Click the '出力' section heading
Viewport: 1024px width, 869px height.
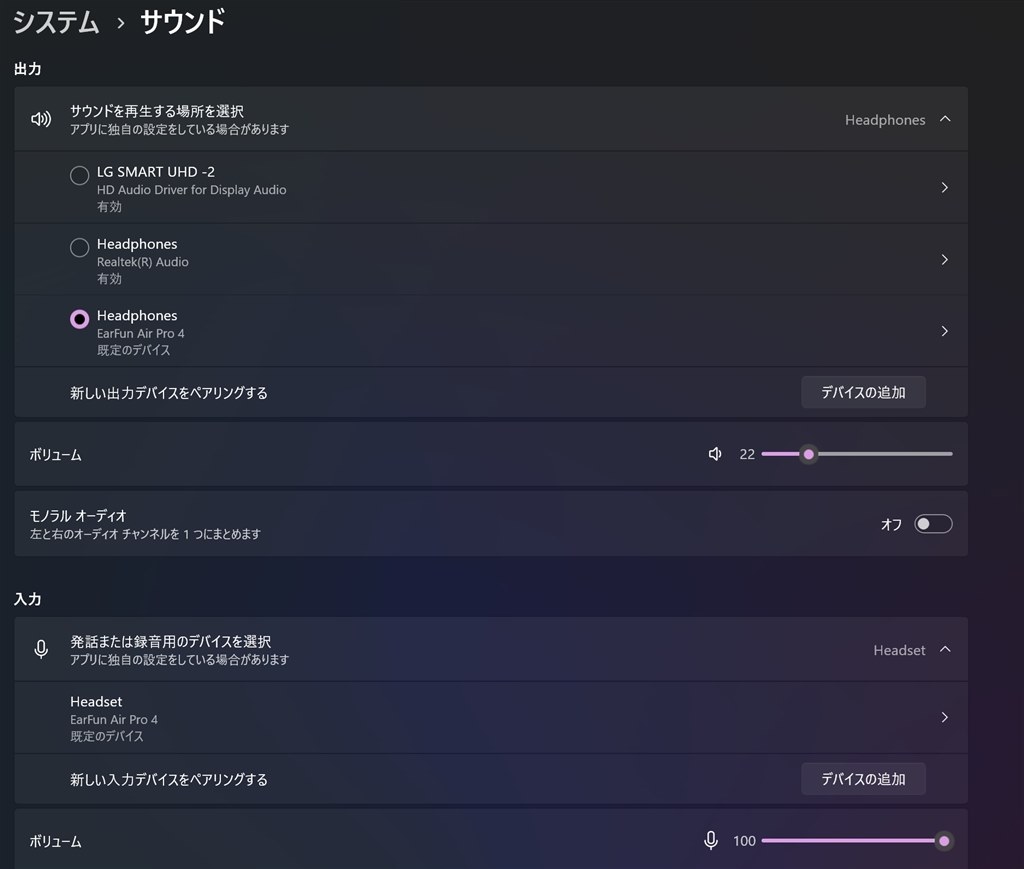tap(27, 69)
